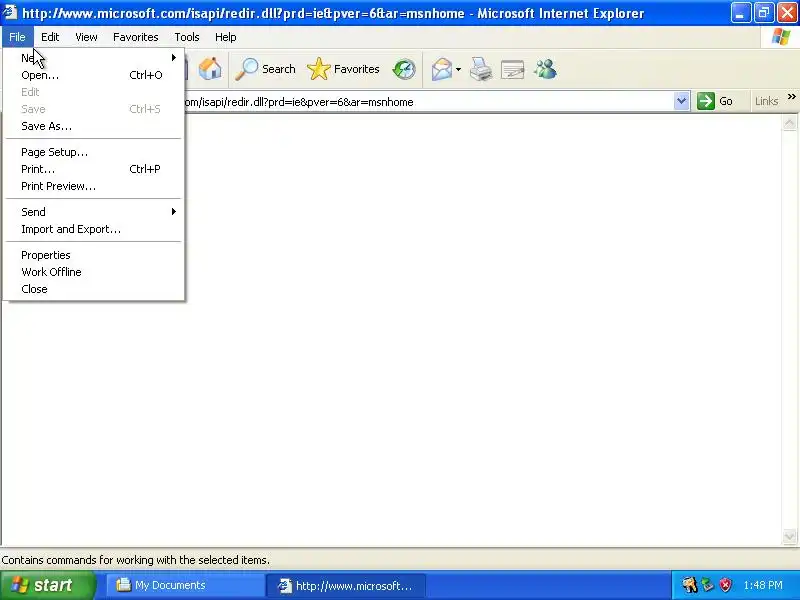The image size is (800, 600).
Task: Open the Edit menu
Action: (x=50, y=37)
